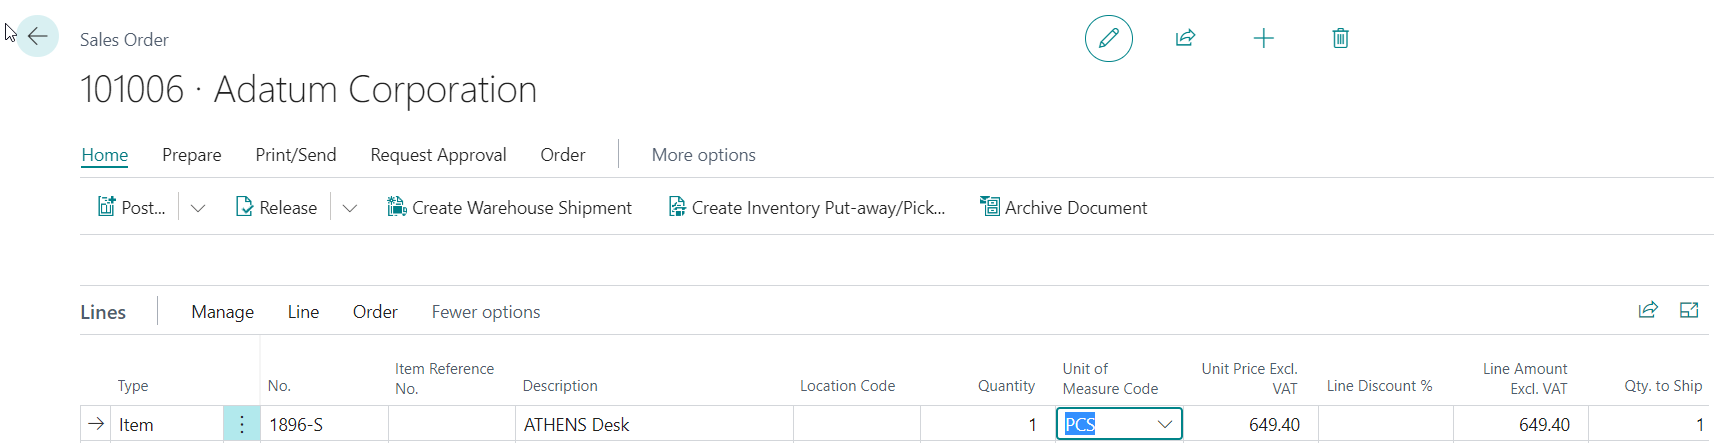This screenshot has height=443, width=1714.
Task: Click the Create Warehouse Shipment icon
Action: point(397,207)
